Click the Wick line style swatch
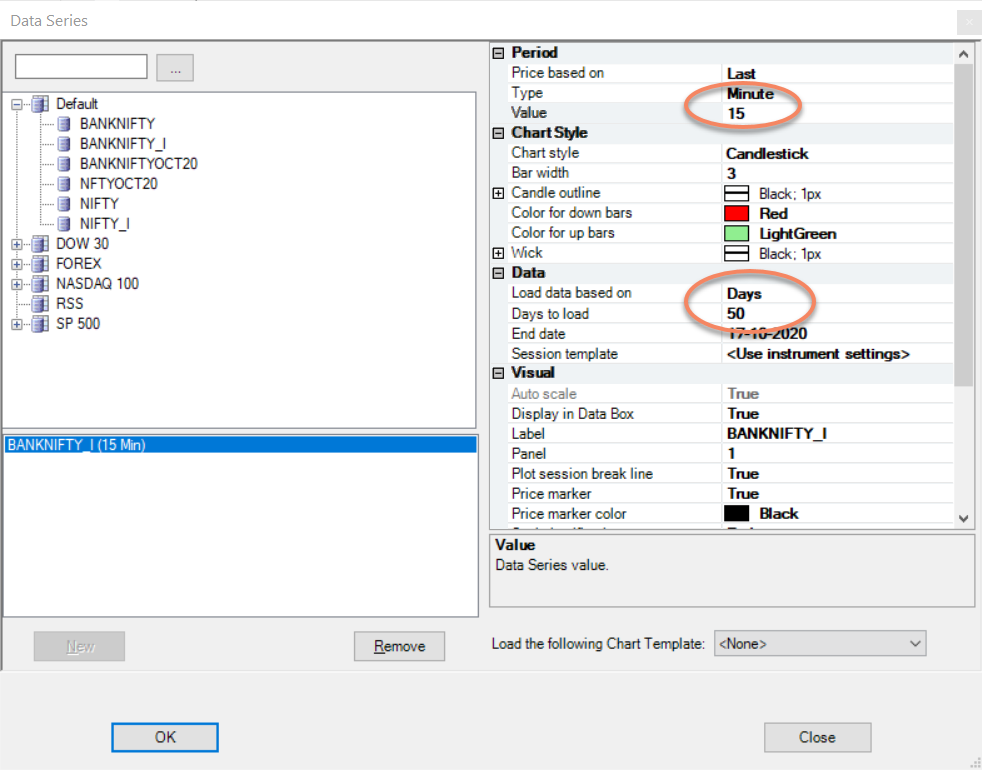Image resolution: width=982 pixels, height=770 pixels. [736, 254]
